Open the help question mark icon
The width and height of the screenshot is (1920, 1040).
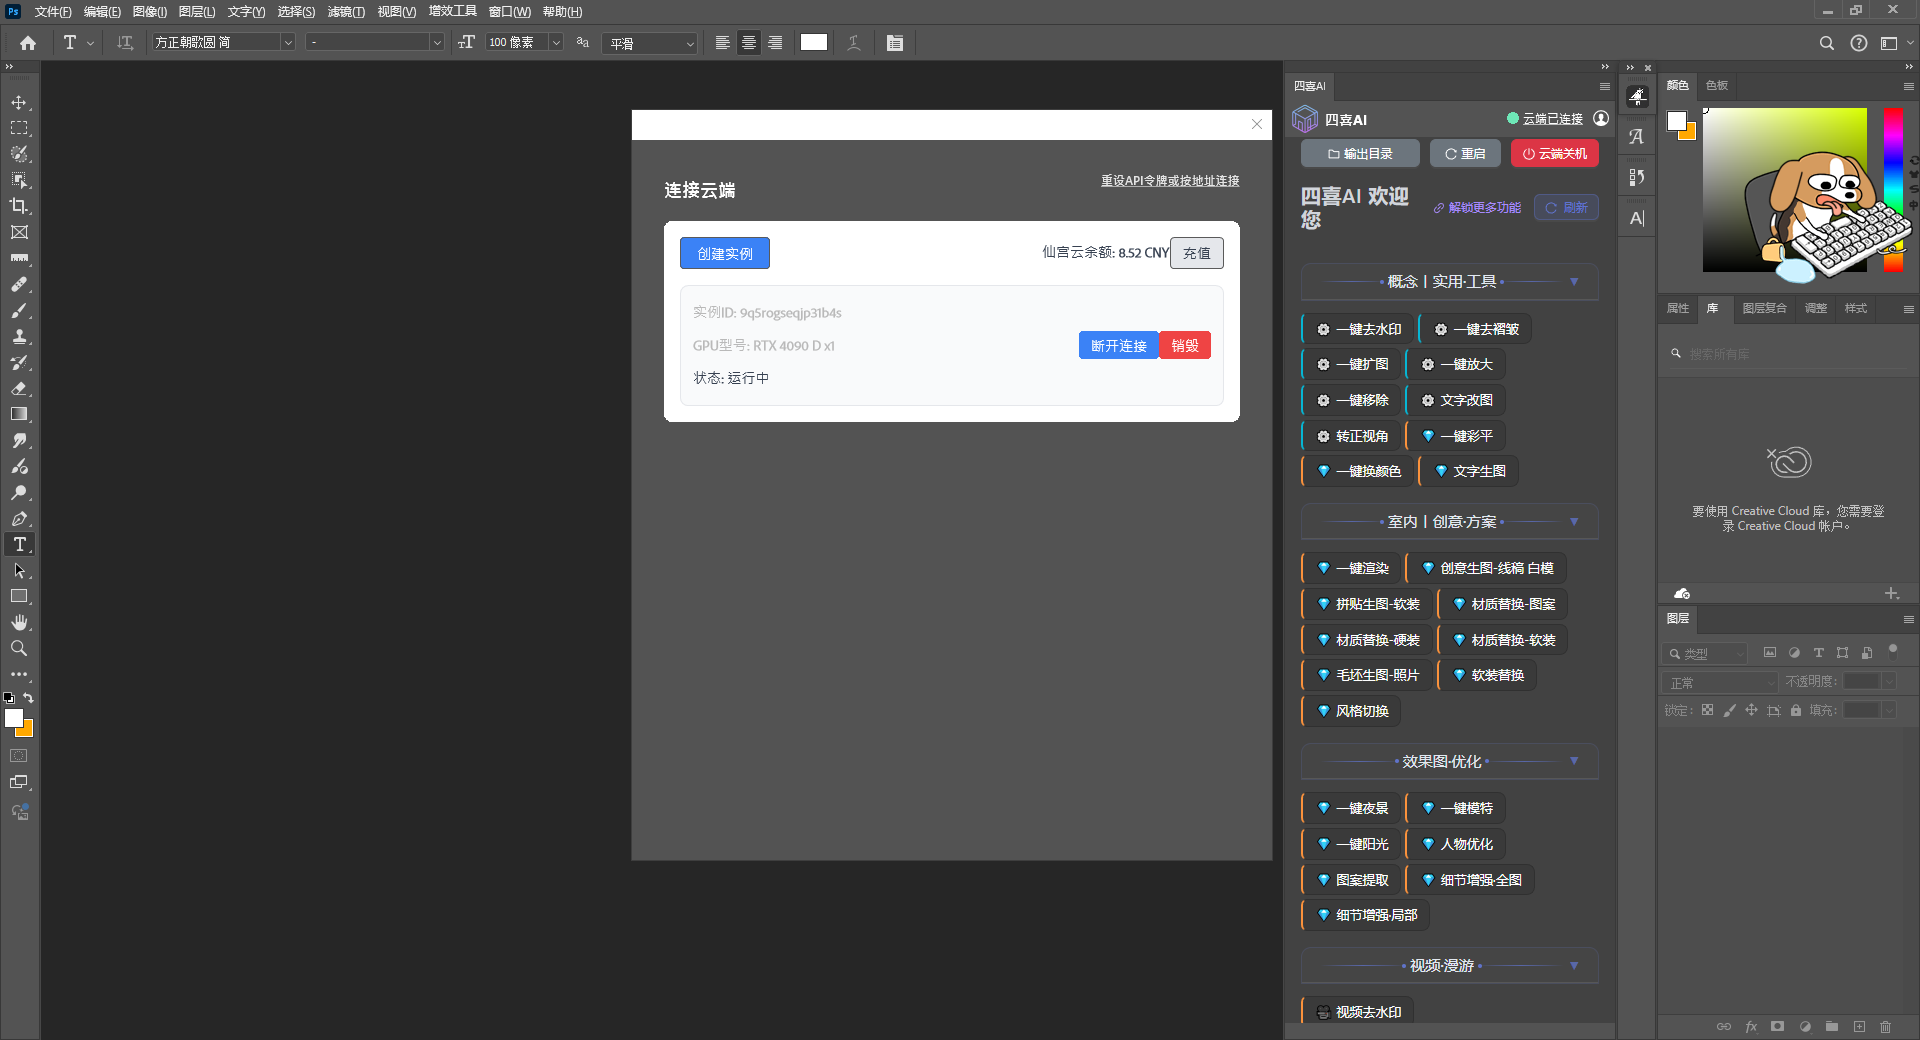pos(1858,43)
